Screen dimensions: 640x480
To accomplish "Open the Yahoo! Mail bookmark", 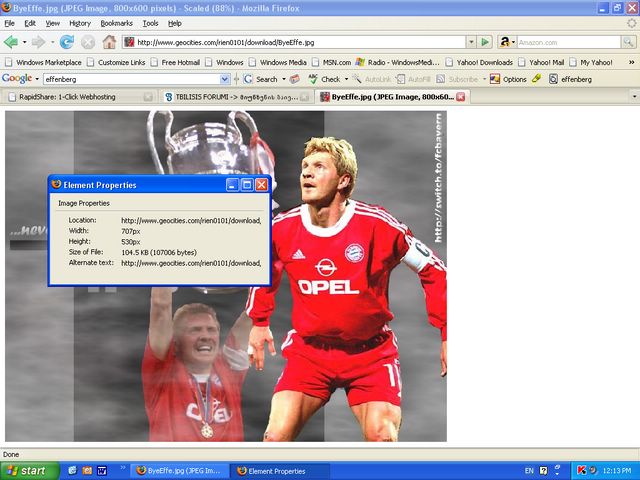I will [x=541, y=62].
